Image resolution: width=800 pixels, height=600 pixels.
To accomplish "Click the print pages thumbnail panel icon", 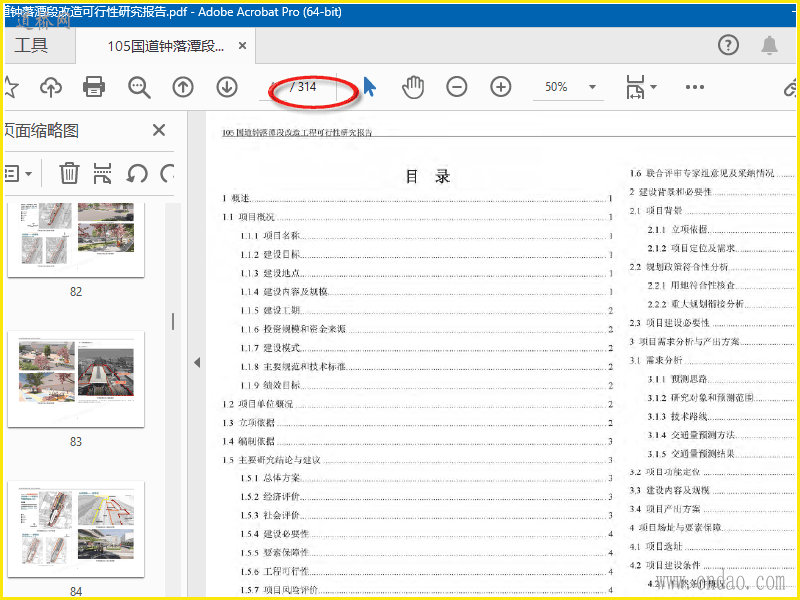I will (103, 173).
